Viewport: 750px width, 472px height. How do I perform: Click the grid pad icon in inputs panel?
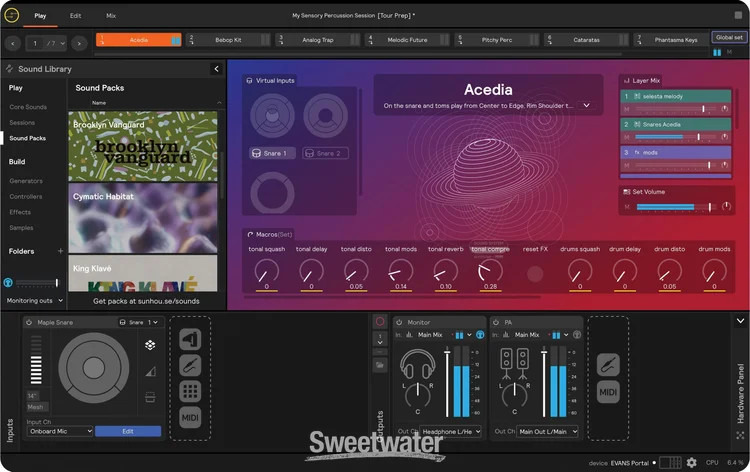[190, 391]
